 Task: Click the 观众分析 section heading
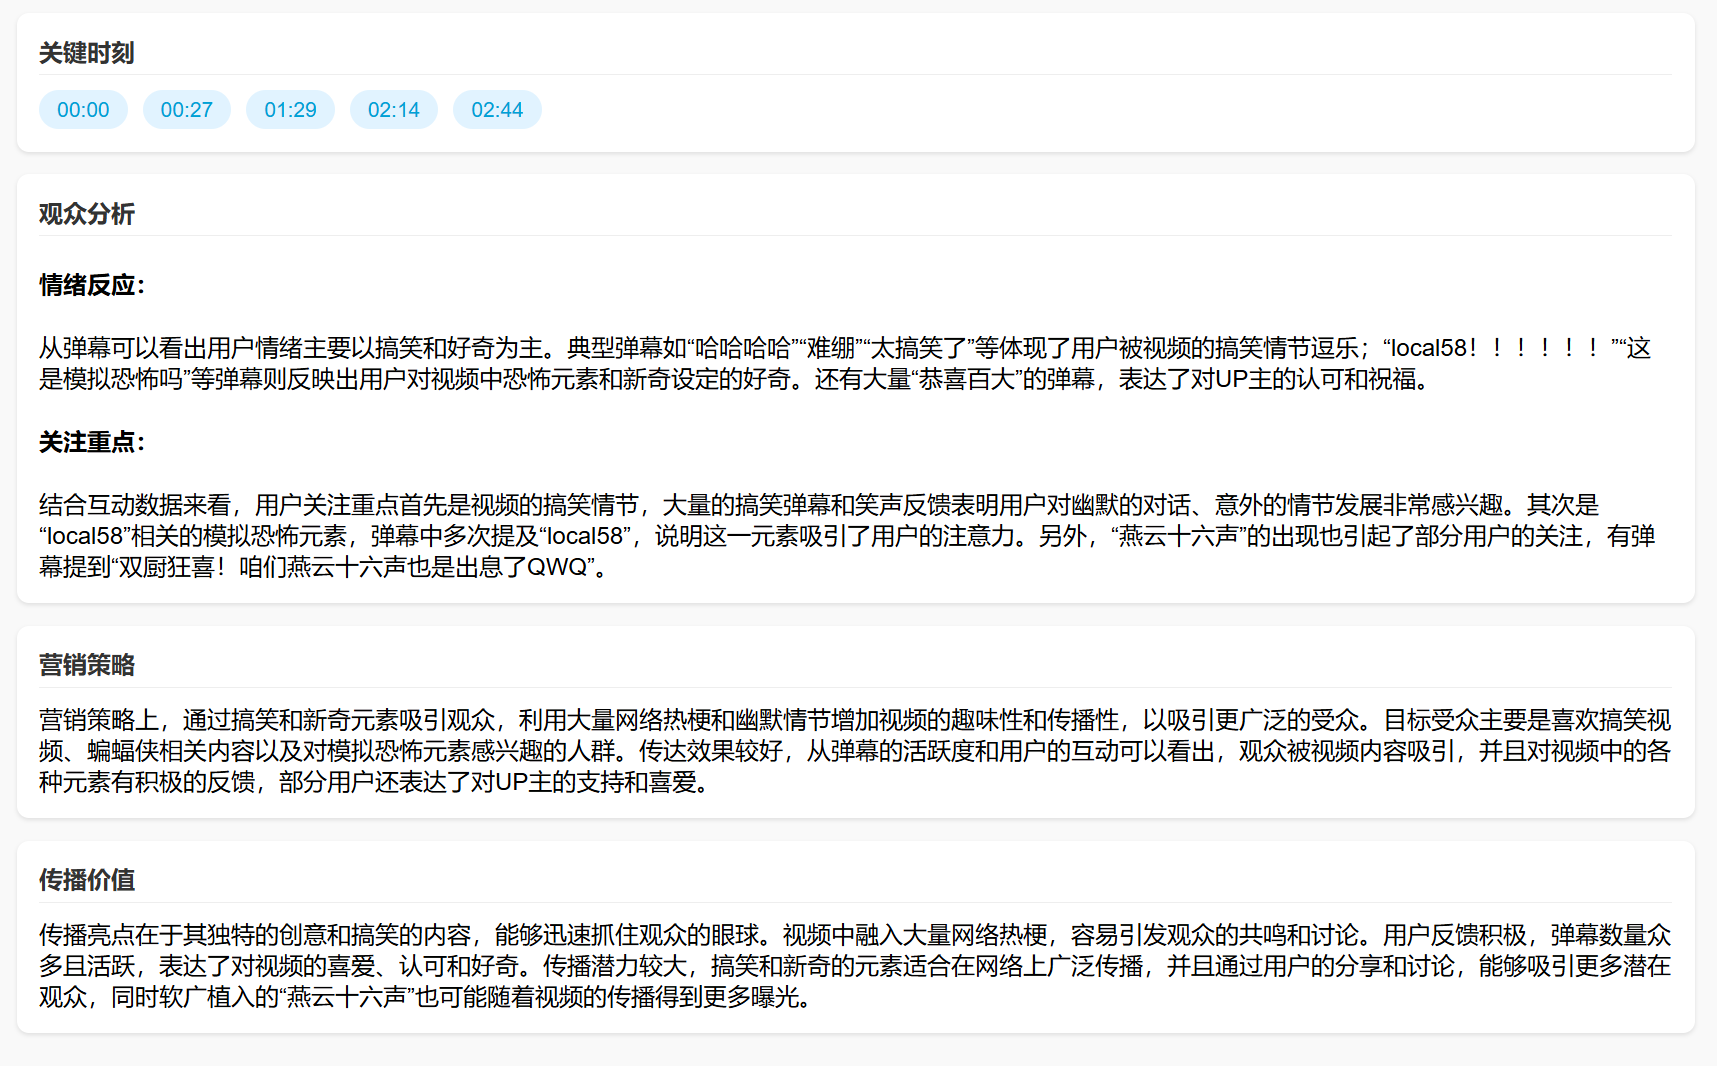coord(86,214)
